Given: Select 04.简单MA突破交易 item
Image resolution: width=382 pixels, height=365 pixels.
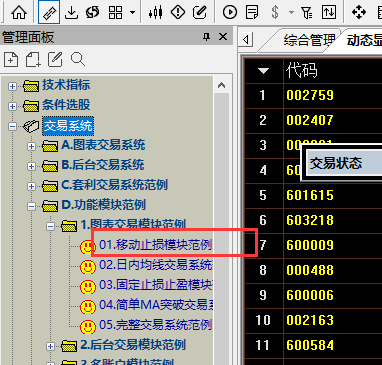Looking at the screenshot, I should 155,305.
